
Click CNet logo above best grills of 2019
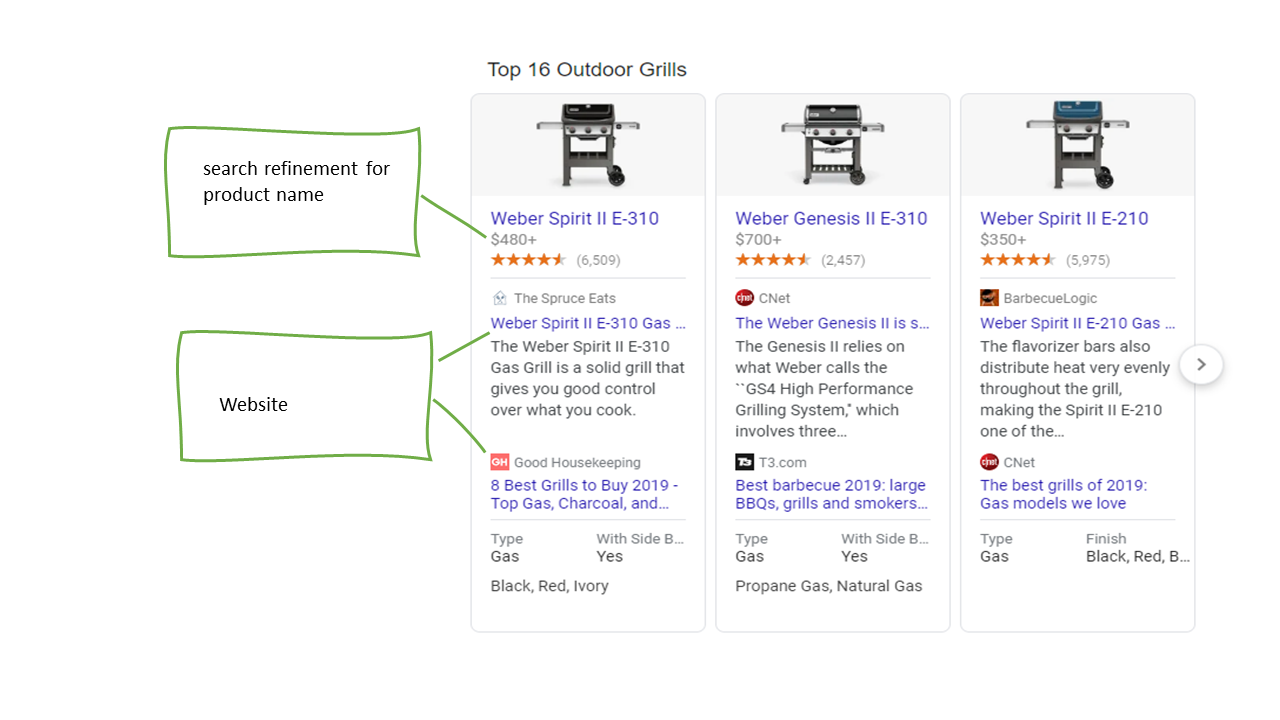pos(989,462)
